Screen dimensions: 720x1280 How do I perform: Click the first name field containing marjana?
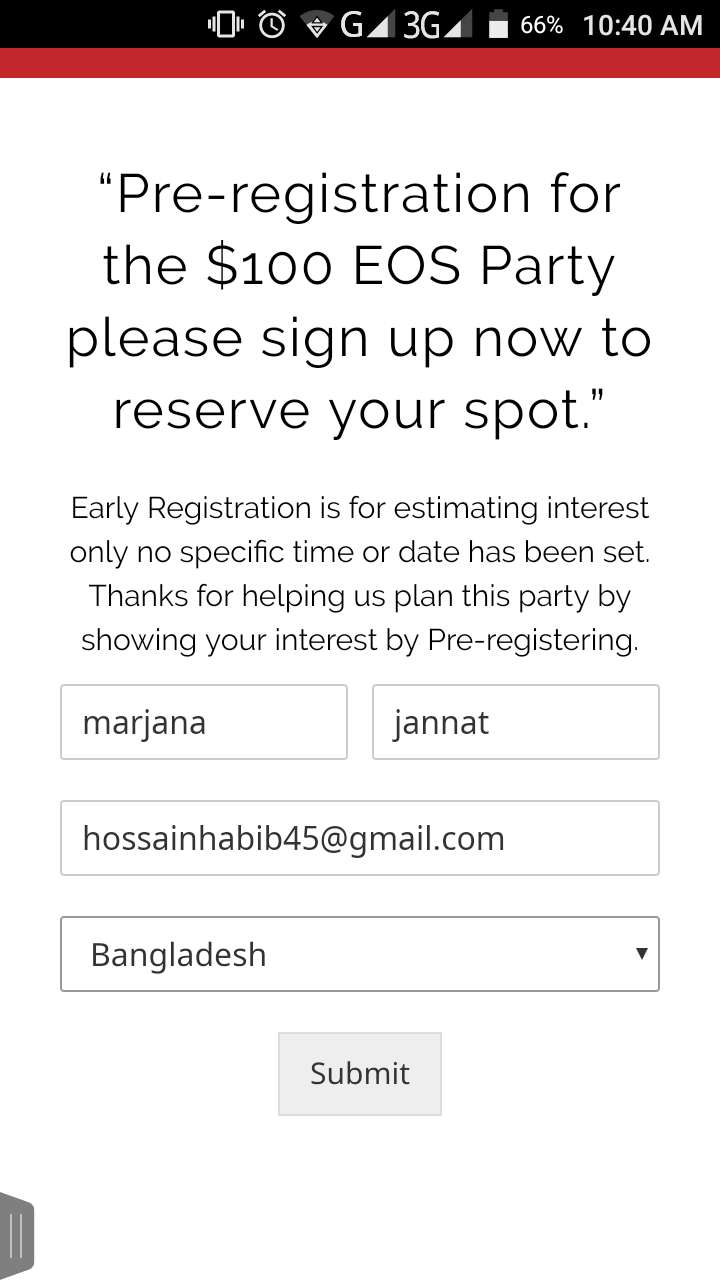[x=204, y=722]
